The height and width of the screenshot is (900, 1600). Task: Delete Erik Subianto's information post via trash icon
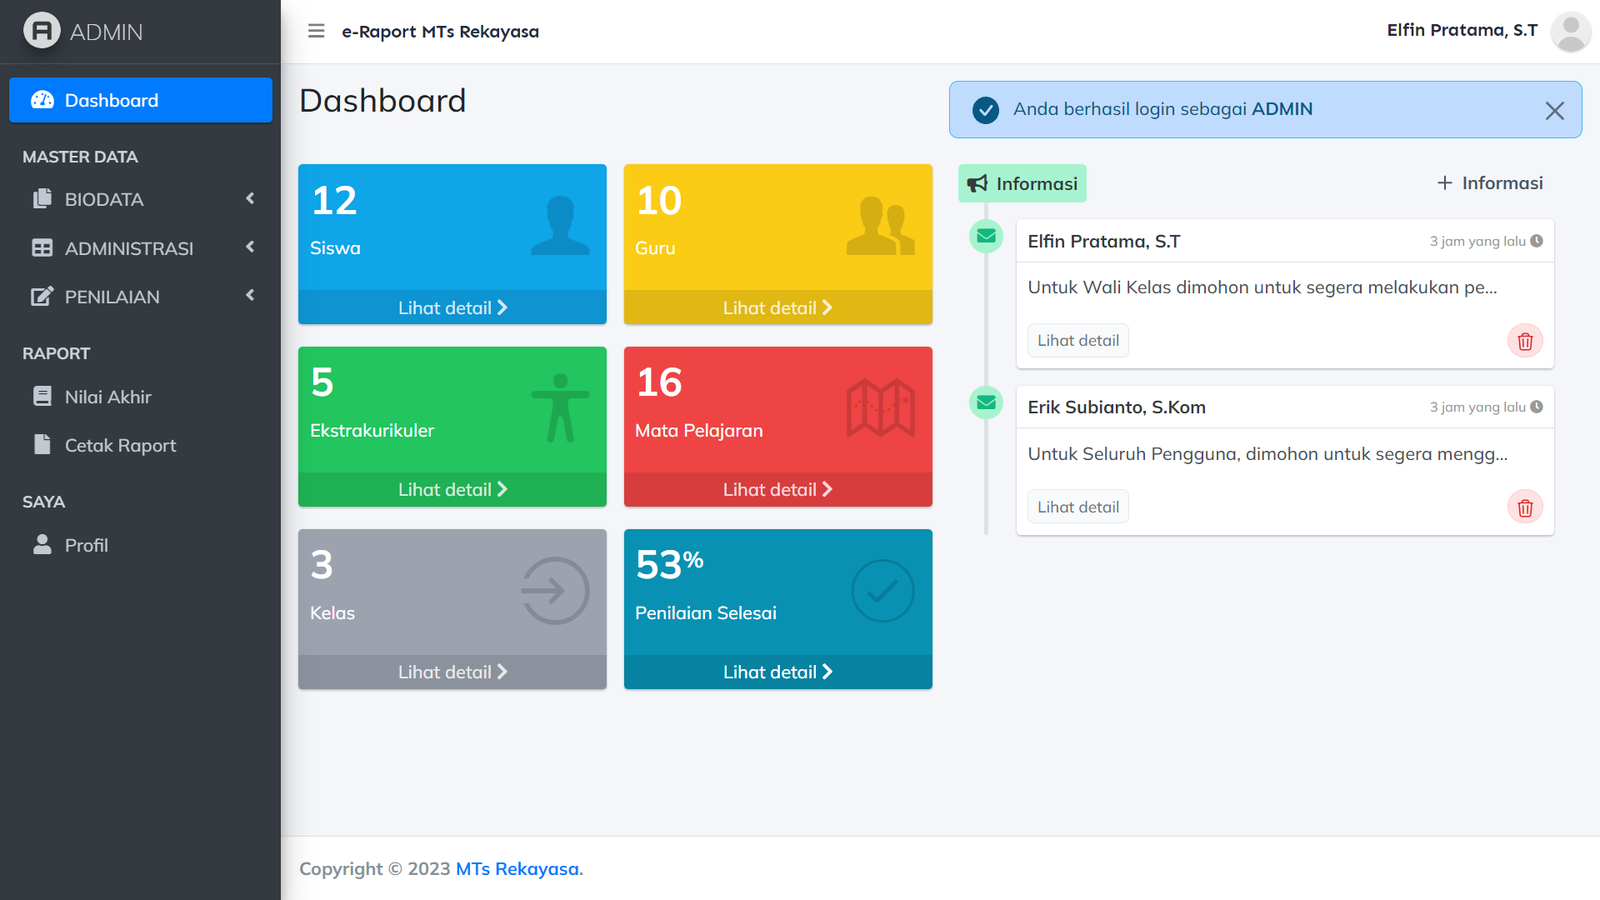click(x=1524, y=508)
